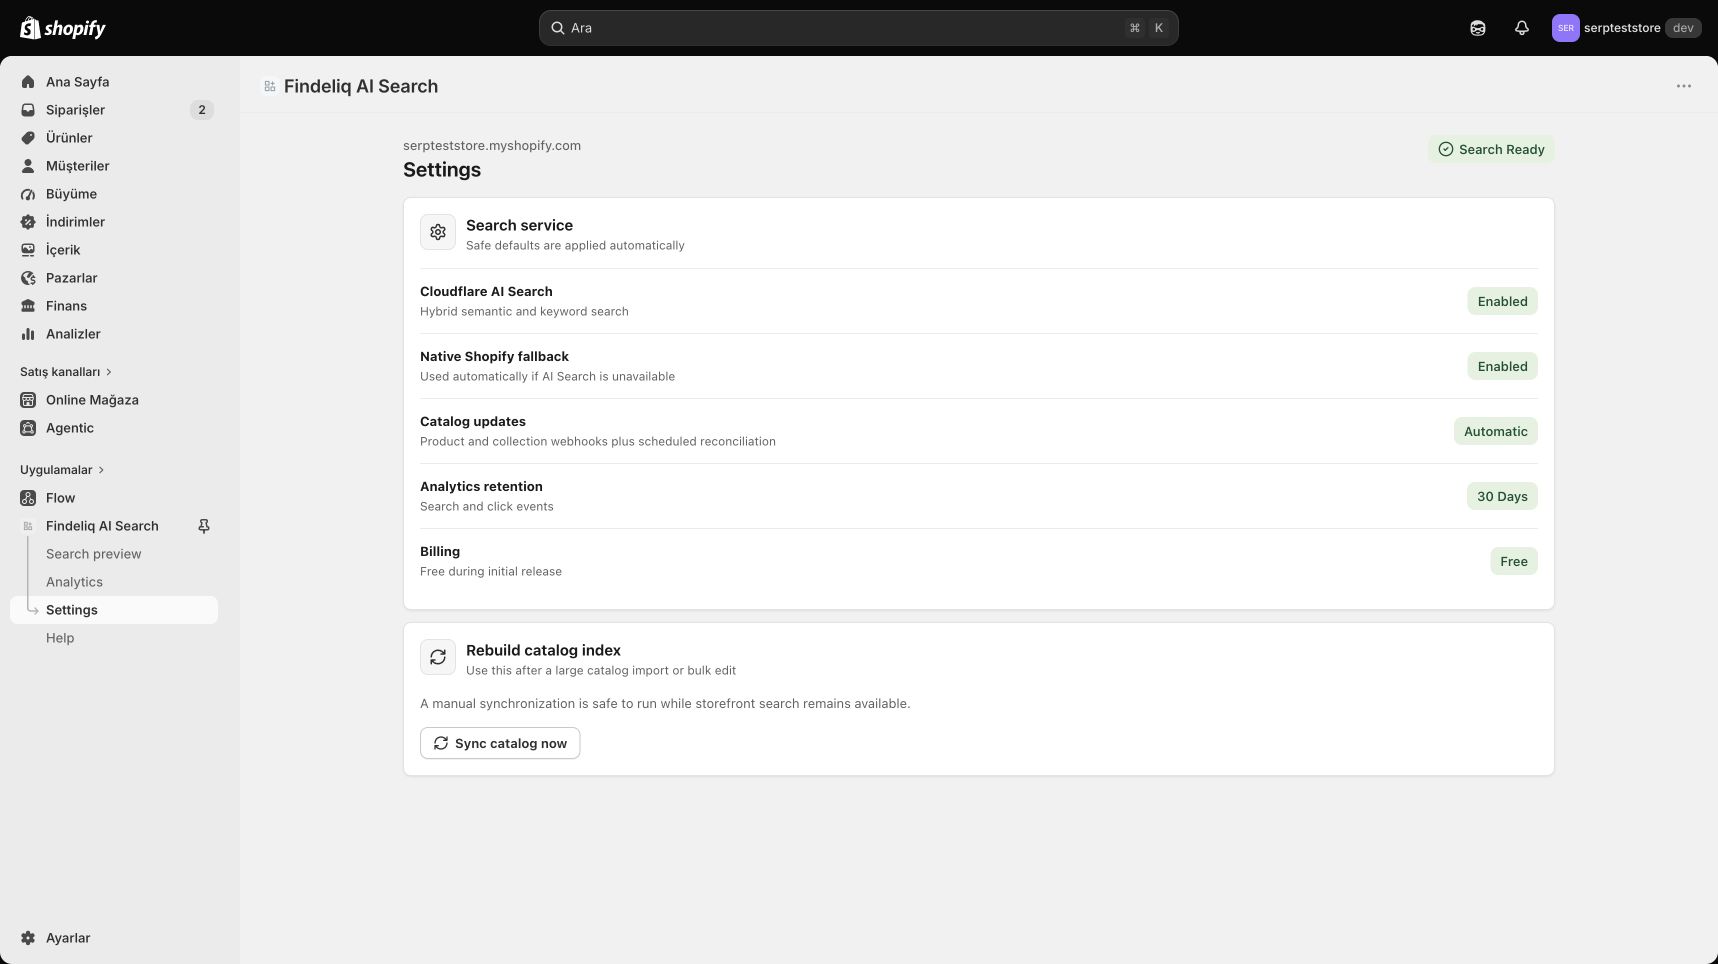The image size is (1718, 964).
Task: Go to Search preview page
Action: pos(94,554)
